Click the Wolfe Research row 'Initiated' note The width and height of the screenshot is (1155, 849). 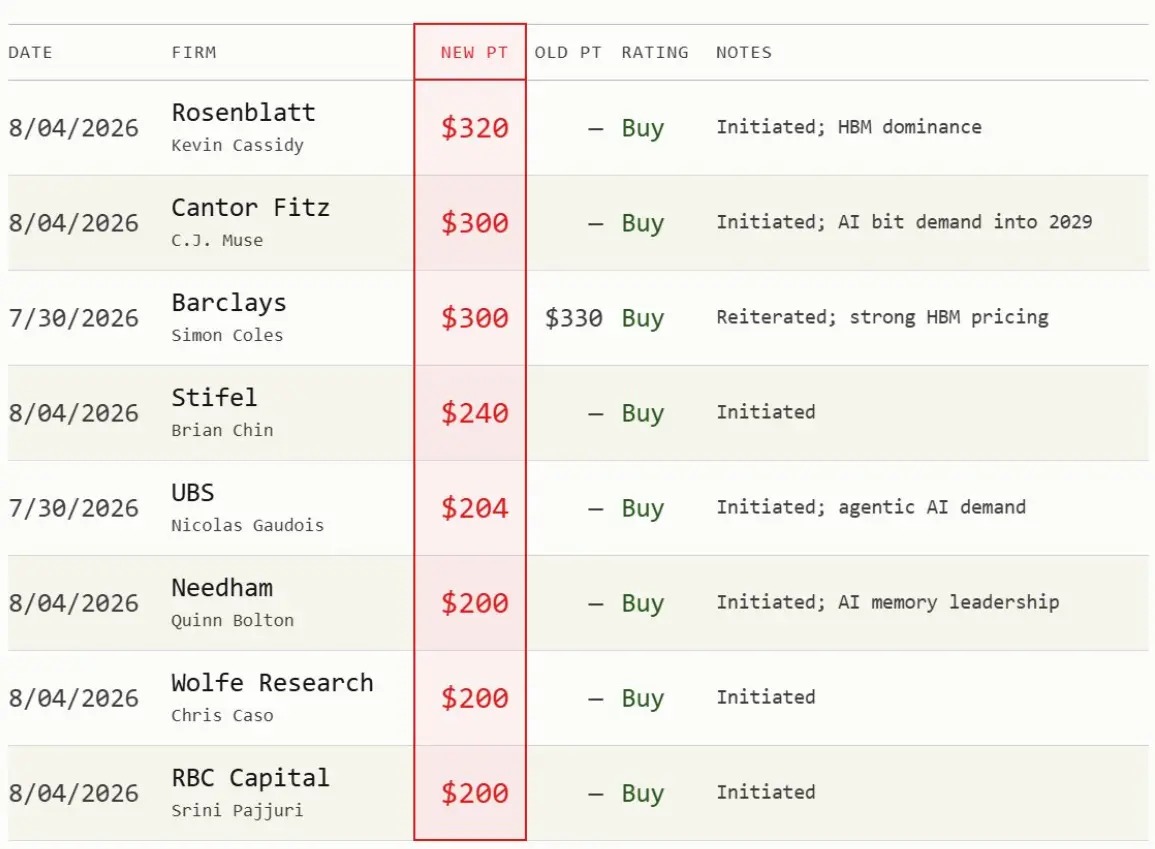(765, 697)
